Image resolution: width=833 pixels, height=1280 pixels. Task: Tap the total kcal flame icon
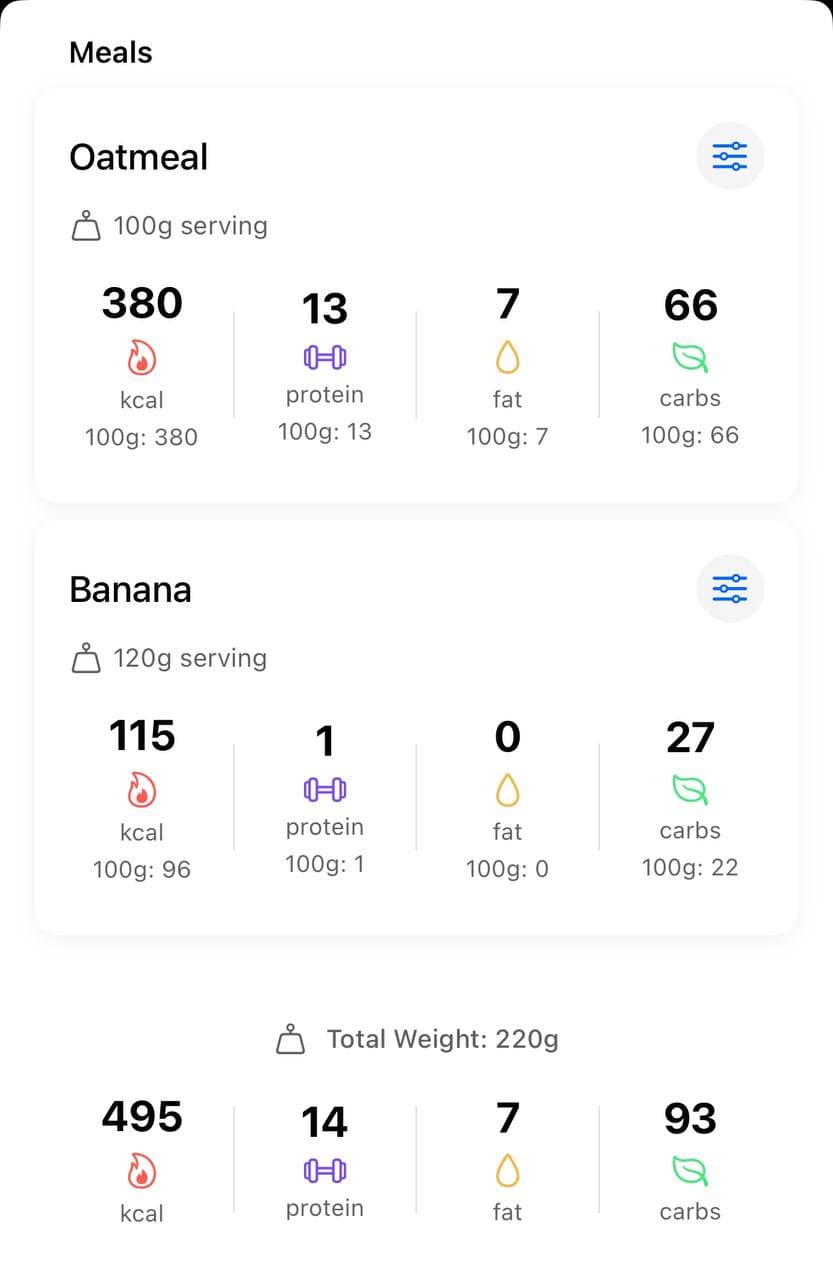click(x=142, y=1172)
